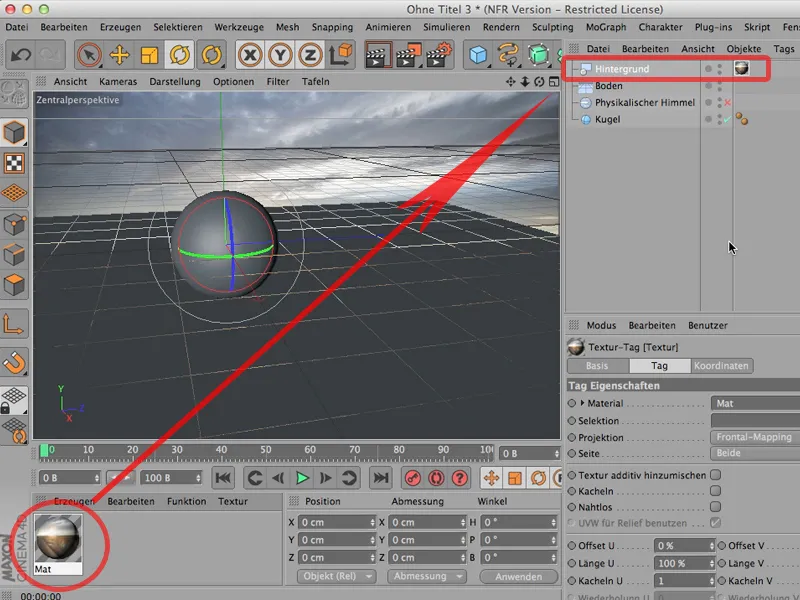Open the spline pen tools icon
This screenshot has width=800, height=600.
pos(508,55)
